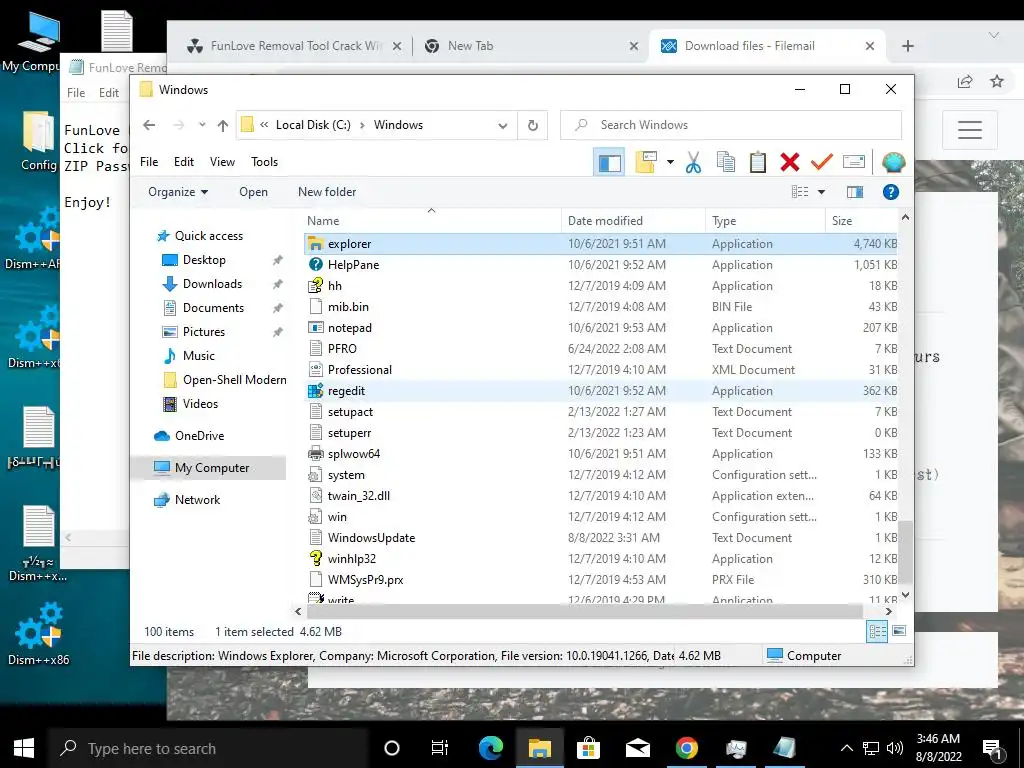Click the navigation pane toggle icon in toolbar
The image size is (1024, 768).
[609, 162]
